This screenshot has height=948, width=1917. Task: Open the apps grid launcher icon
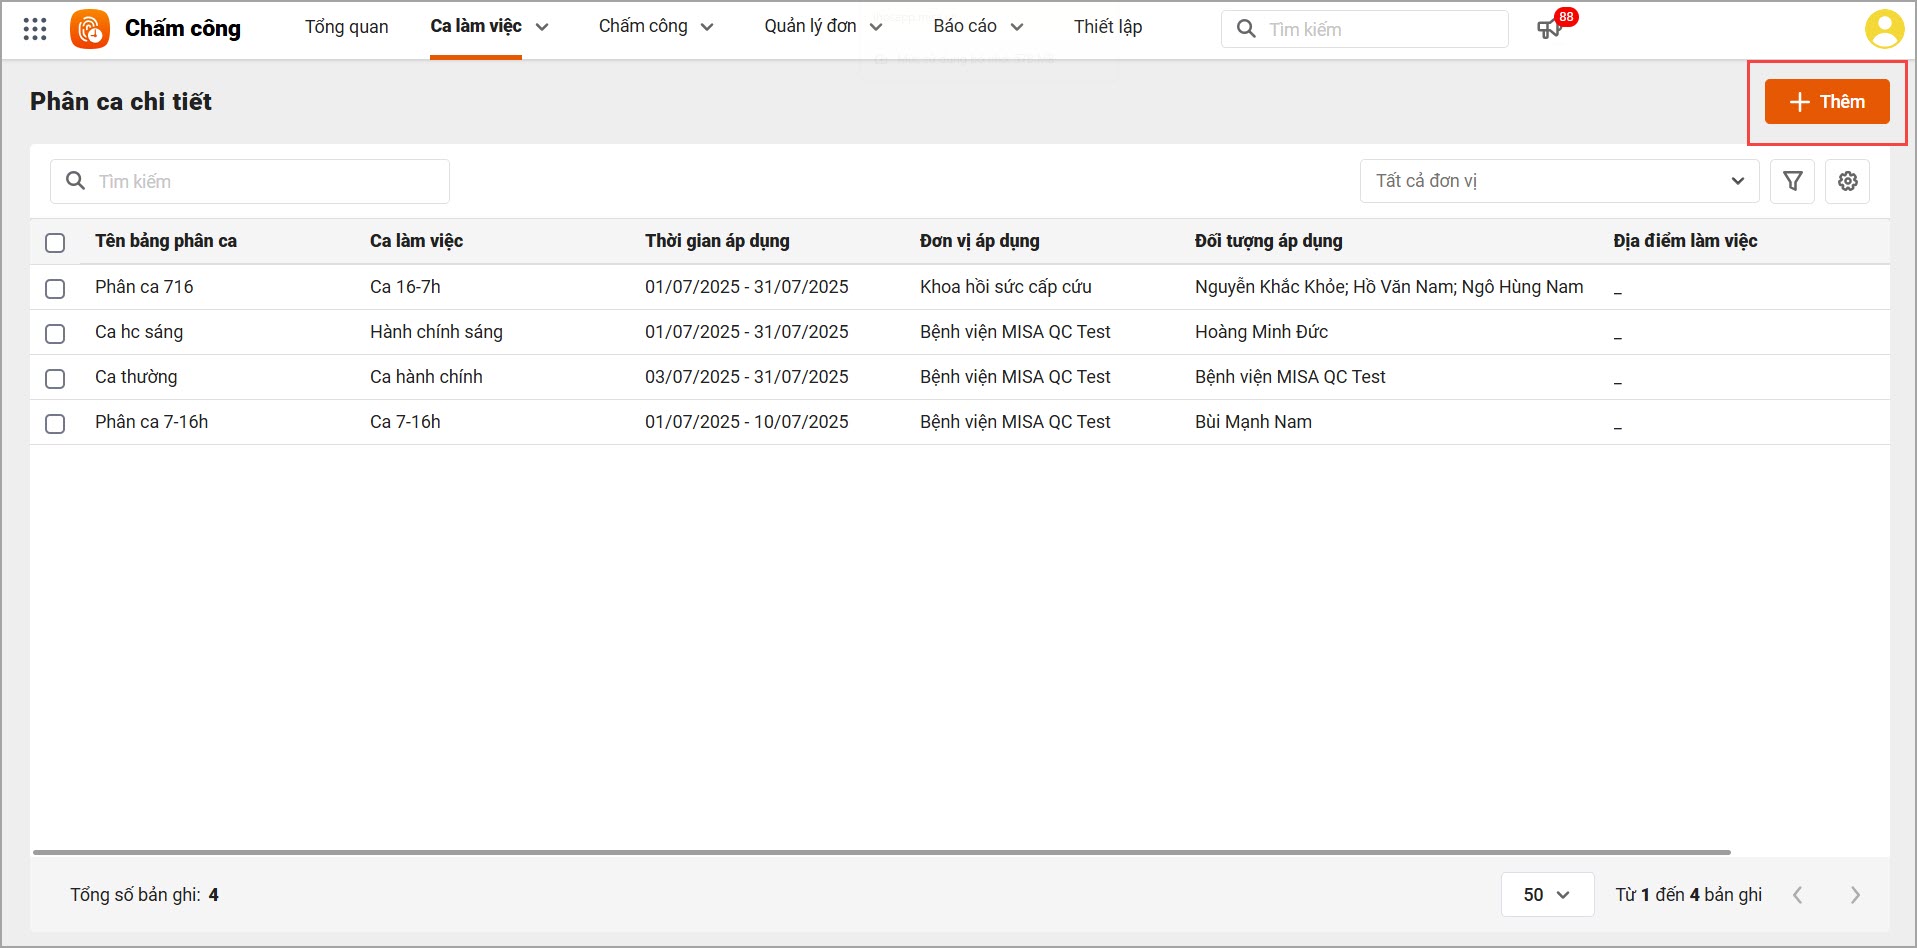(x=35, y=29)
